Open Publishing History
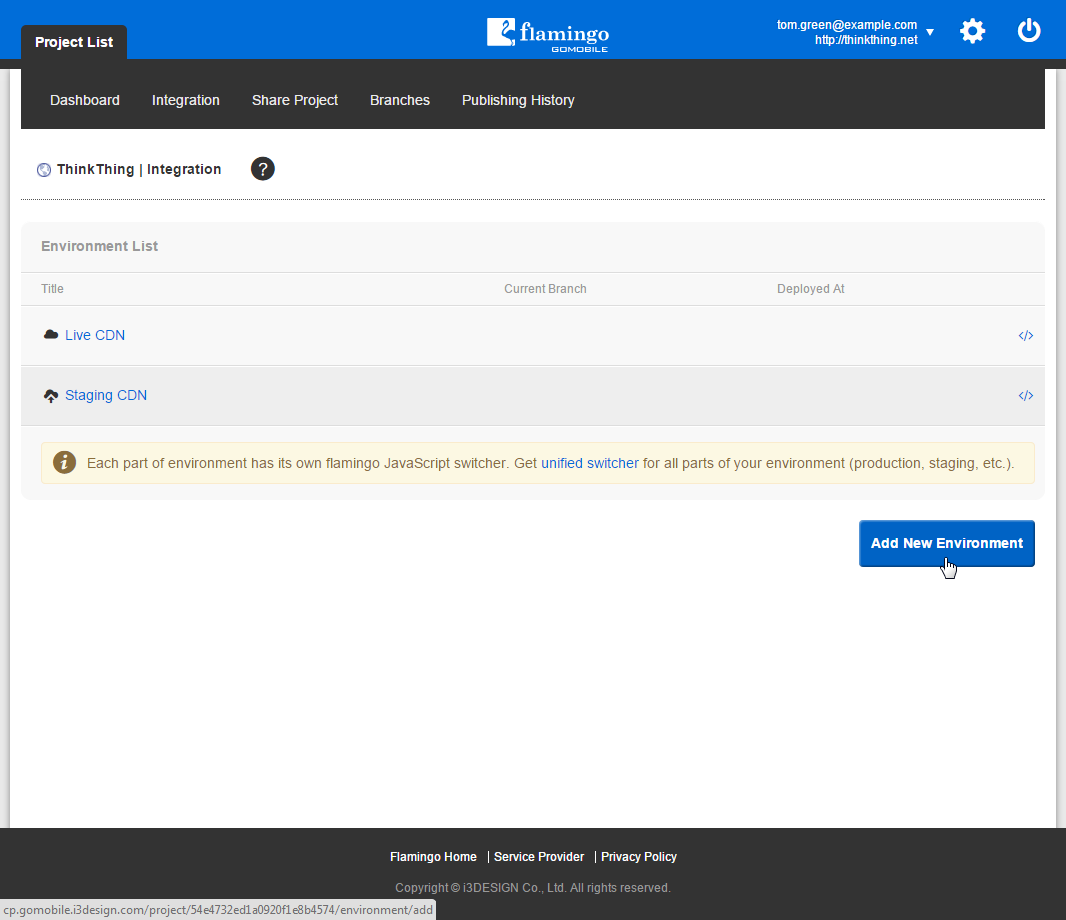 [518, 100]
